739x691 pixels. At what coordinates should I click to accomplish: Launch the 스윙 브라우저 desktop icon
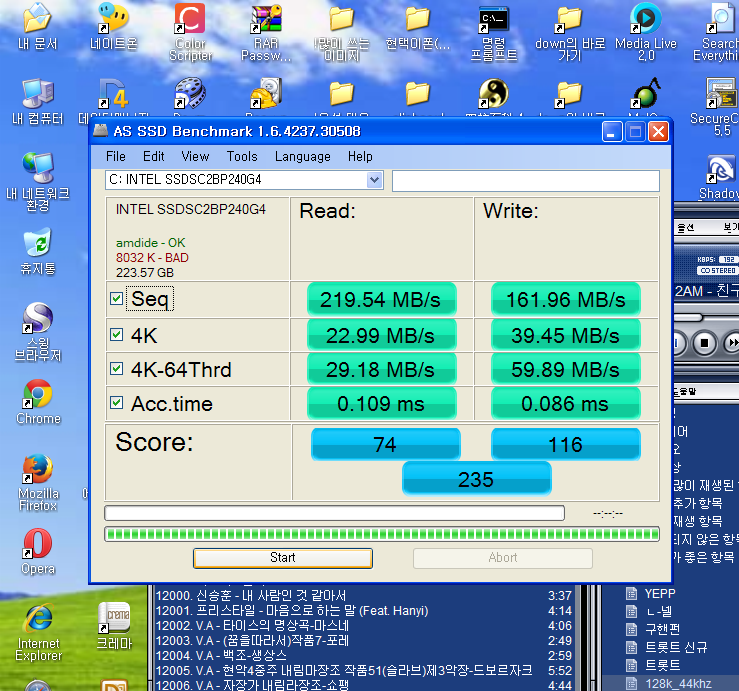tap(38, 332)
